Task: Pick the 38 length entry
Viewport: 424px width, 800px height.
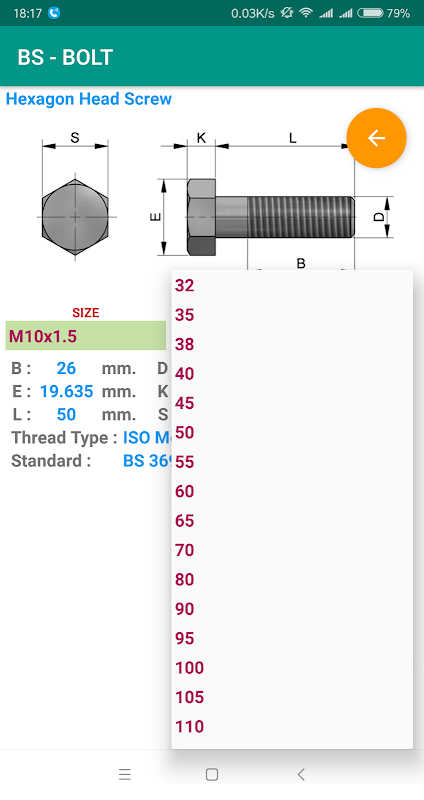Action: [292, 344]
